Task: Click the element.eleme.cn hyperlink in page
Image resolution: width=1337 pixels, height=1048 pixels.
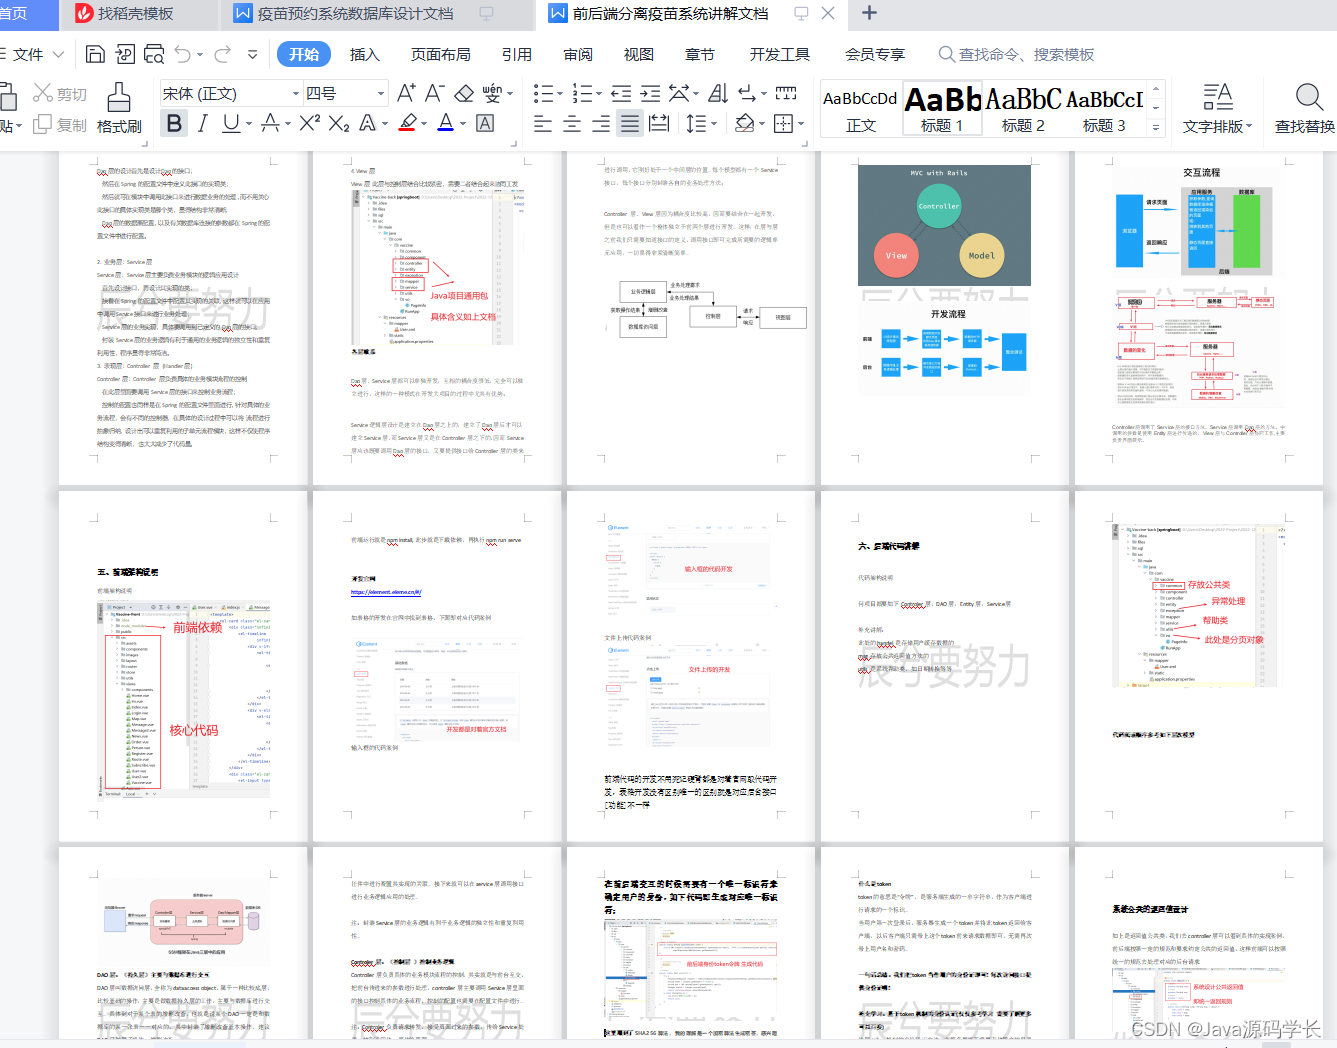Action: [386, 592]
